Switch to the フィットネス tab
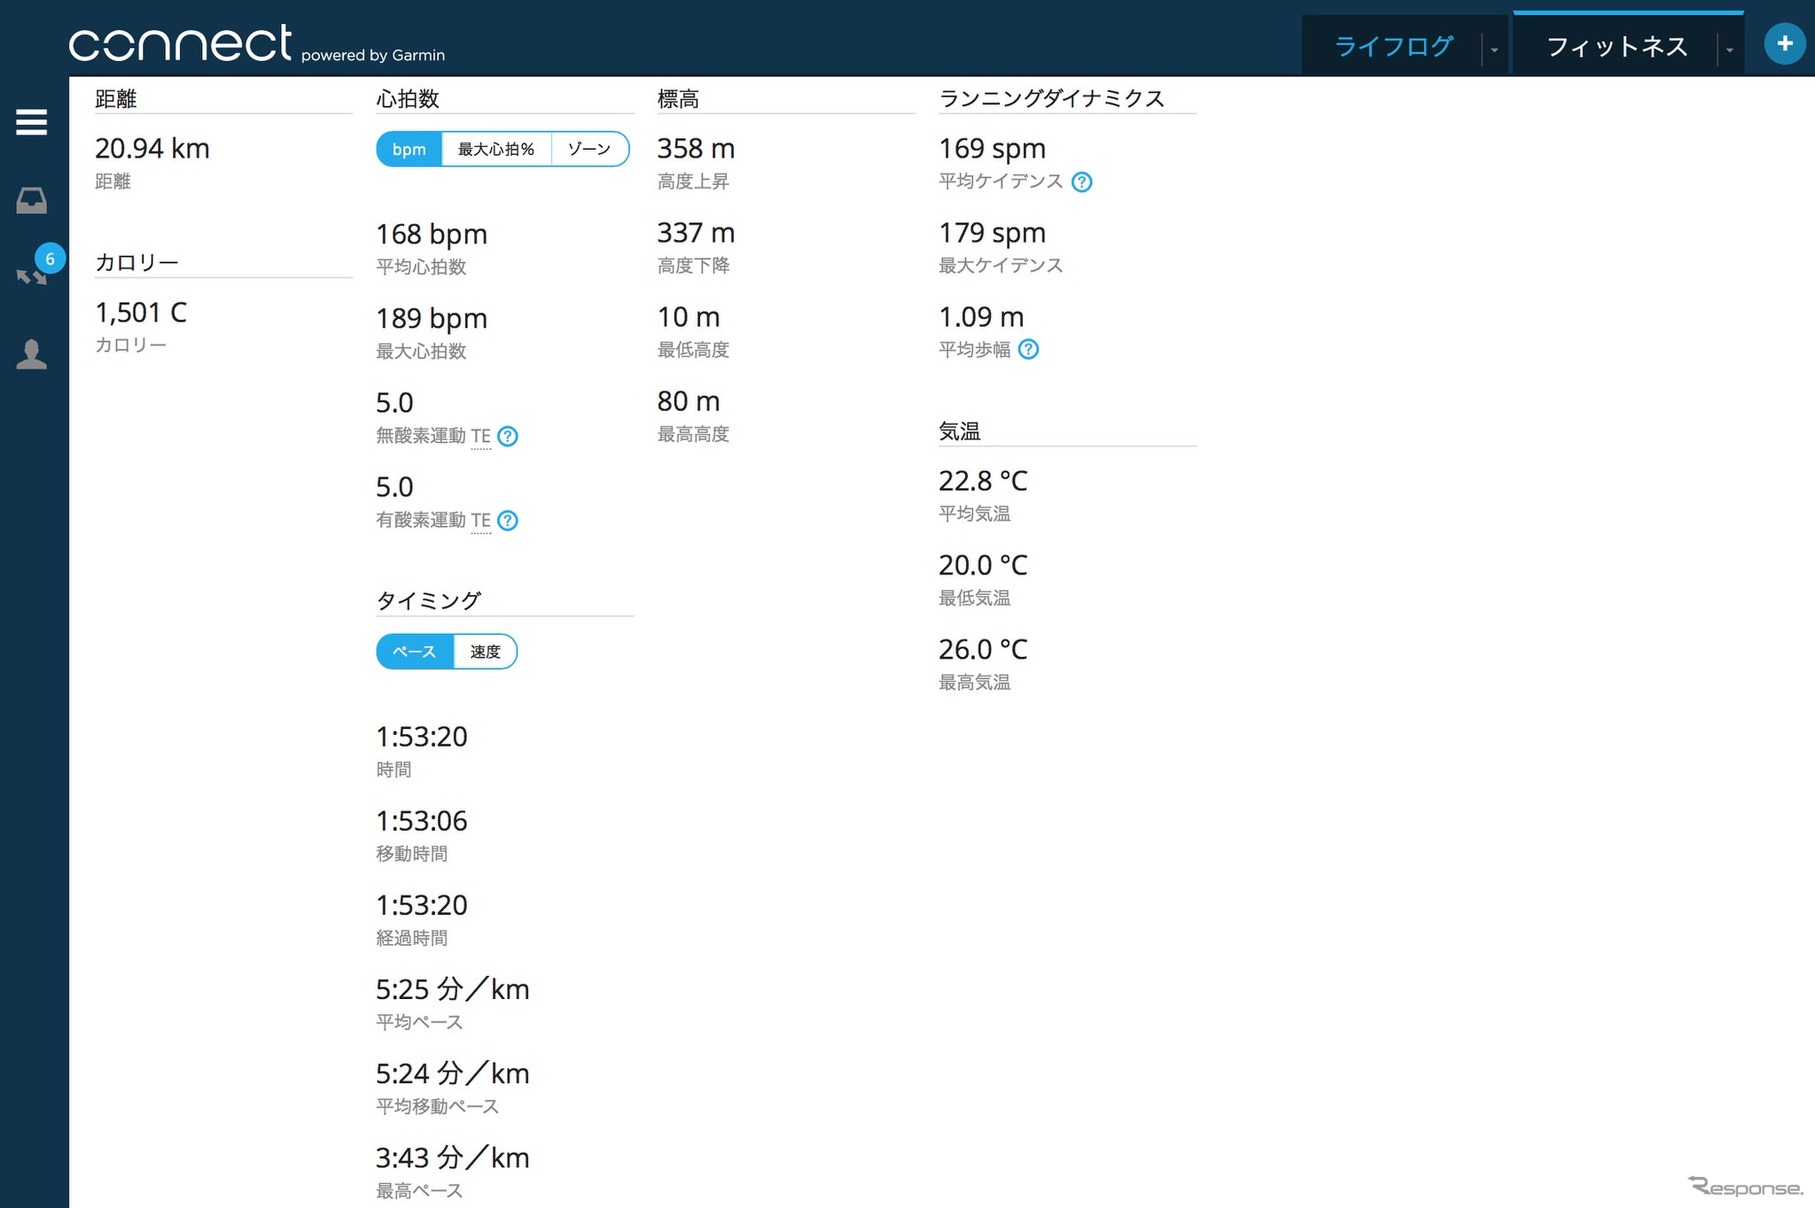 pos(1616,46)
